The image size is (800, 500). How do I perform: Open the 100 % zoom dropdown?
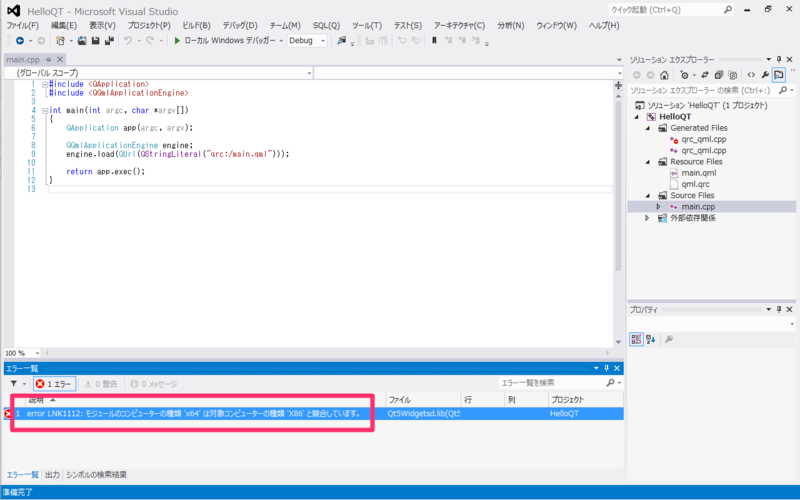pos(22,353)
